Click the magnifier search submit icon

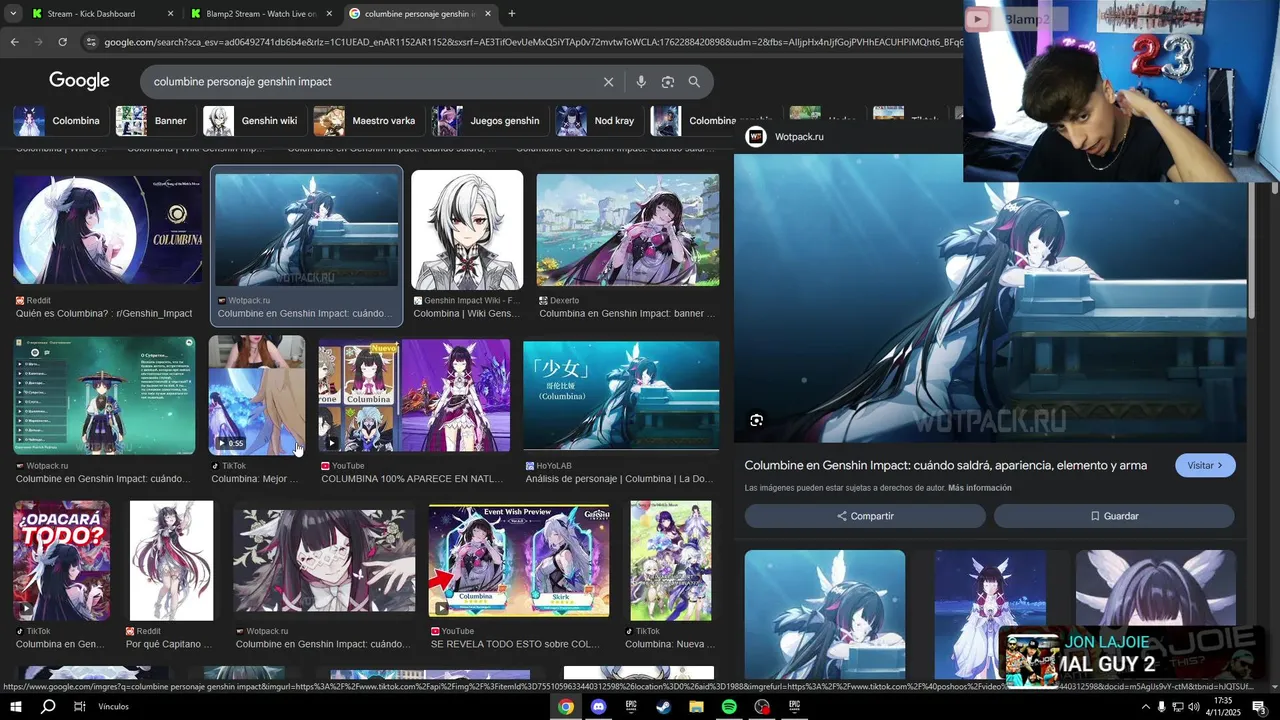pyautogui.click(x=694, y=82)
